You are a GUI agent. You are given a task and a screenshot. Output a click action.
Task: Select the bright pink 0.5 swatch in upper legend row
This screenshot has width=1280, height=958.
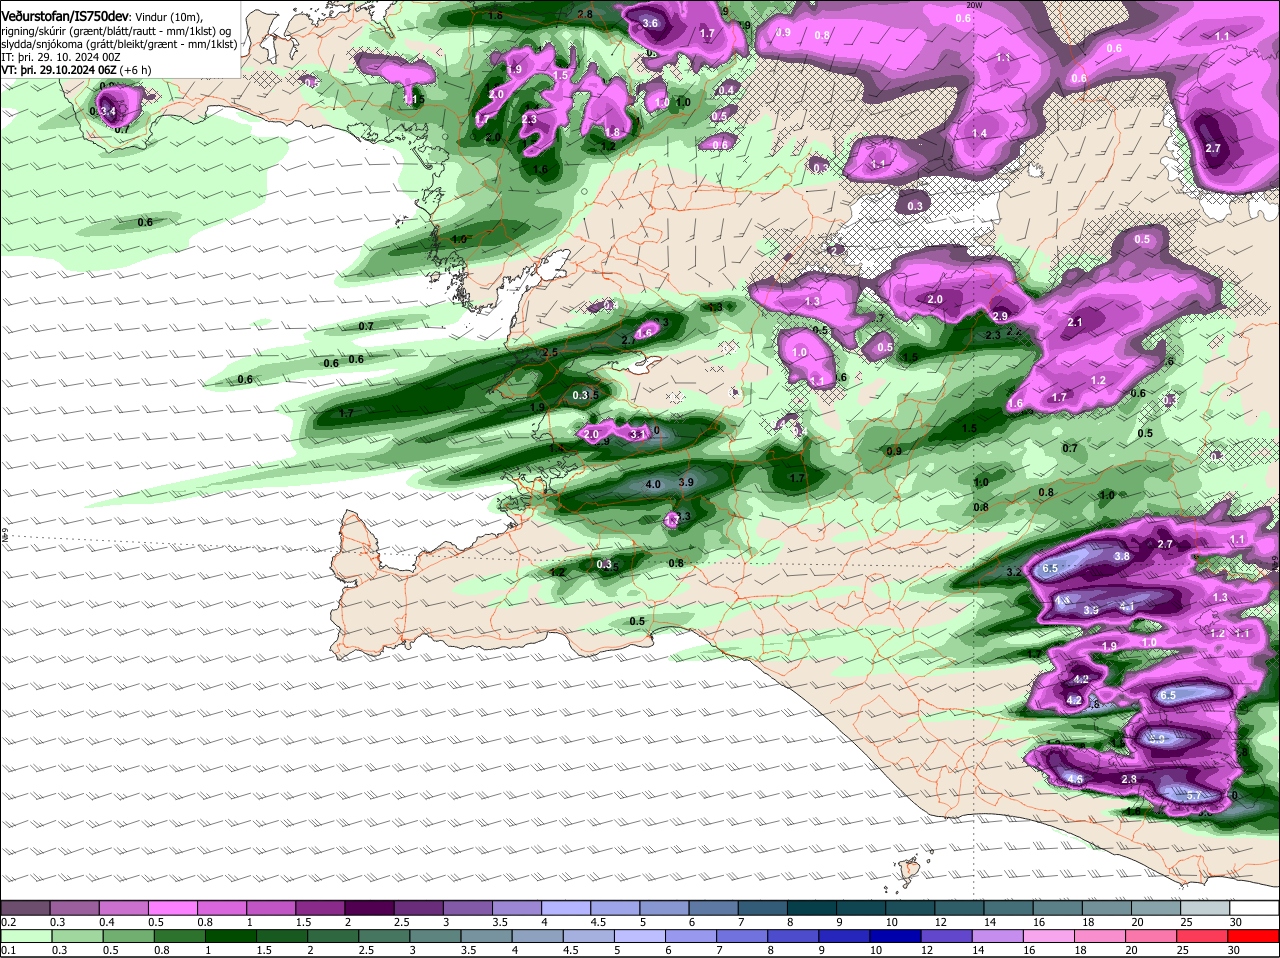[172, 906]
